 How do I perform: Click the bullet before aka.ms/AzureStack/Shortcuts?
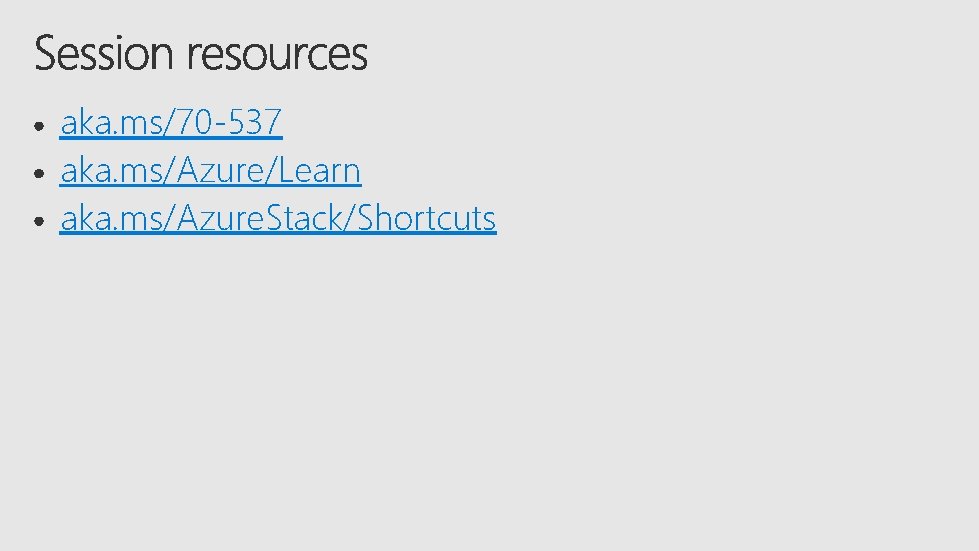tap(40, 221)
